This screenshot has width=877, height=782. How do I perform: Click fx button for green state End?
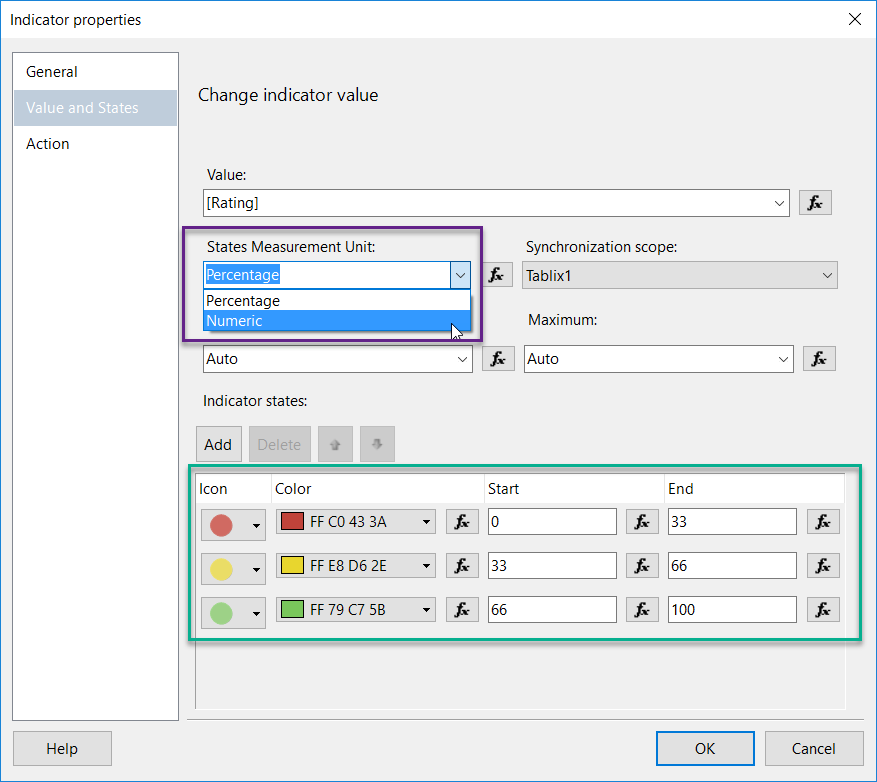point(822,610)
